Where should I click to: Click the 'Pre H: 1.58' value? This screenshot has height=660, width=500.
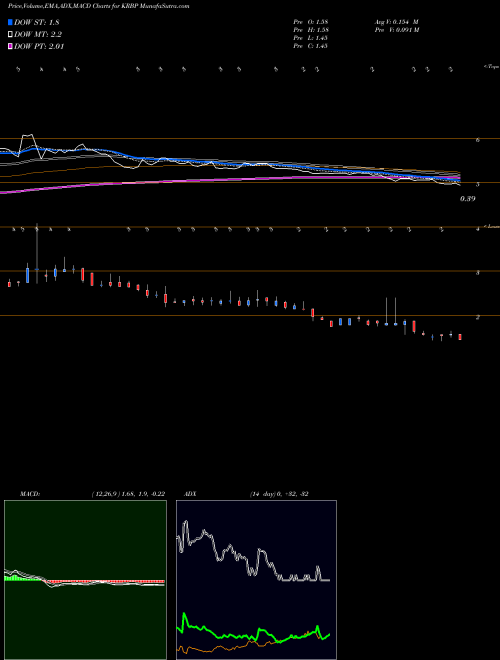coord(310,30)
